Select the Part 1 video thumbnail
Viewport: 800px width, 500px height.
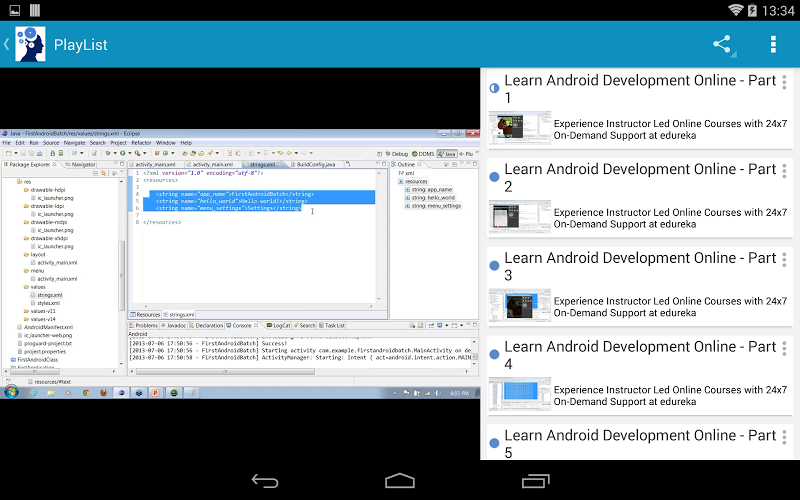[519, 128]
